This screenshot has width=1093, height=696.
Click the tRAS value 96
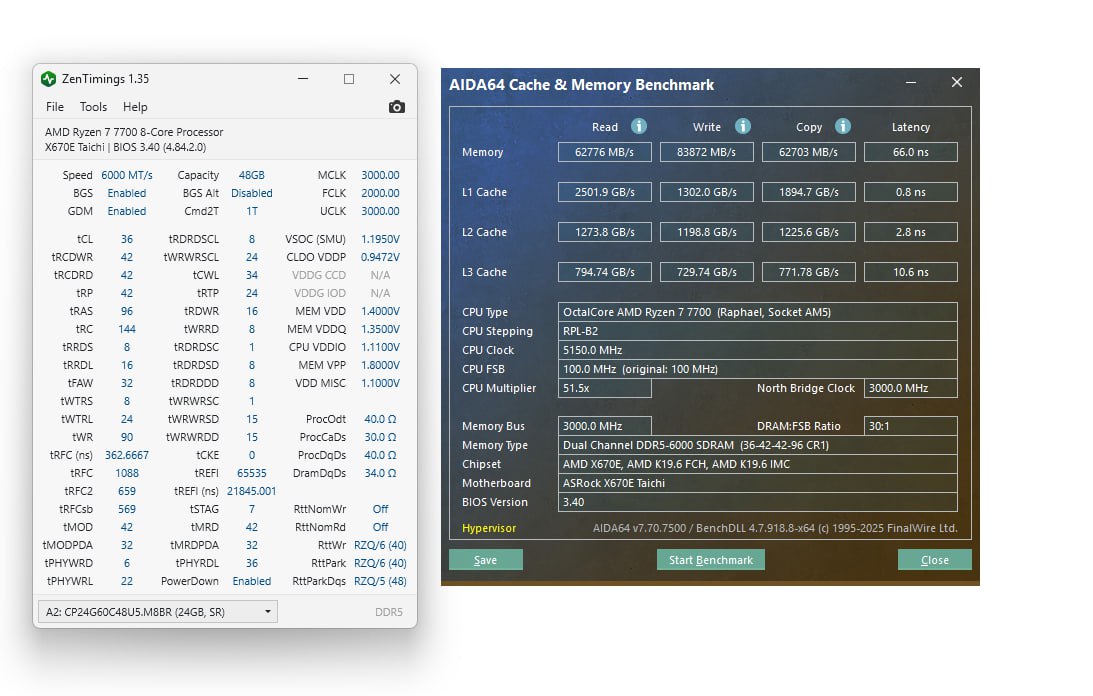(x=127, y=311)
